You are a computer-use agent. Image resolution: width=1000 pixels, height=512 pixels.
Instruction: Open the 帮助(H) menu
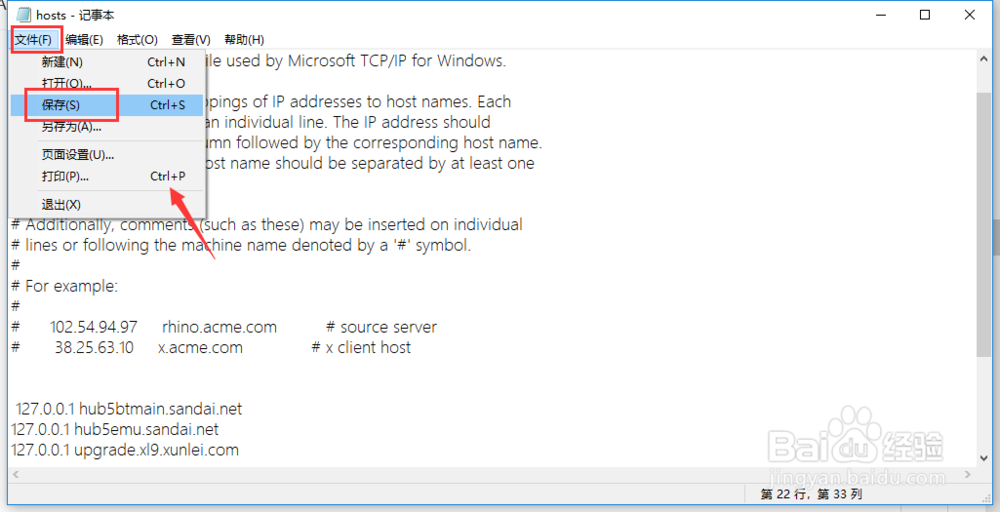[244, 40]
